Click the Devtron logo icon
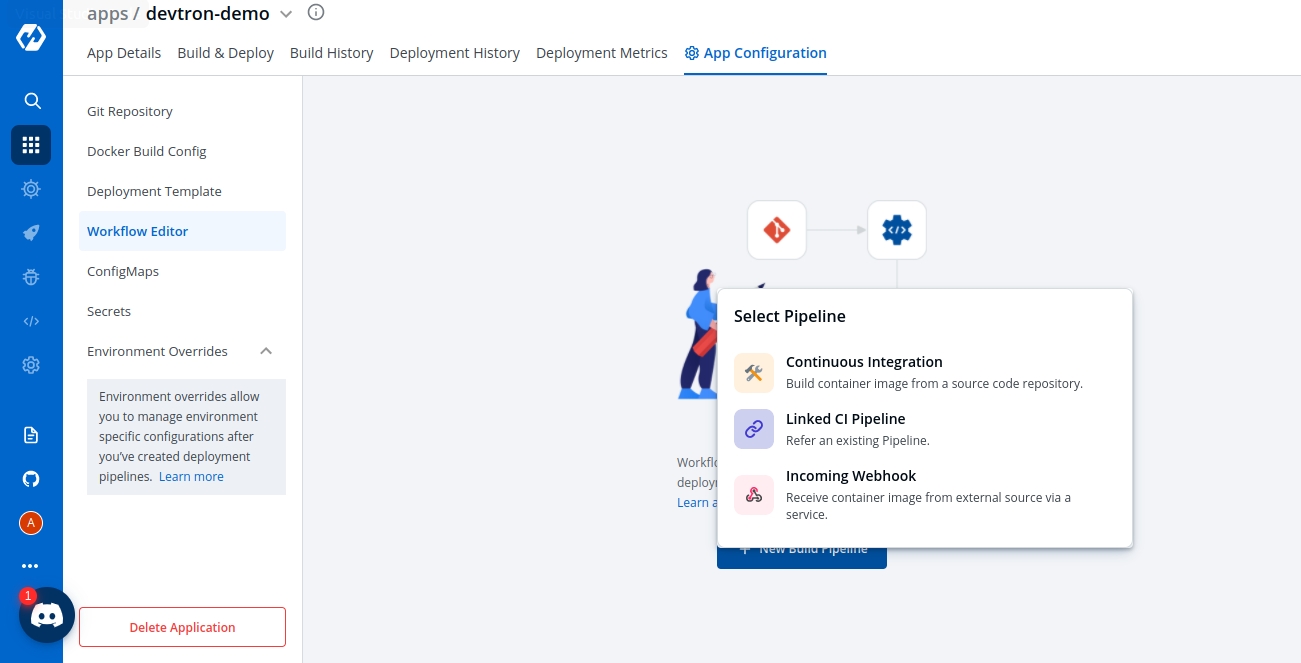This screenshot has width=1301, height=663. pyautogui.click(x=31, y=37)
